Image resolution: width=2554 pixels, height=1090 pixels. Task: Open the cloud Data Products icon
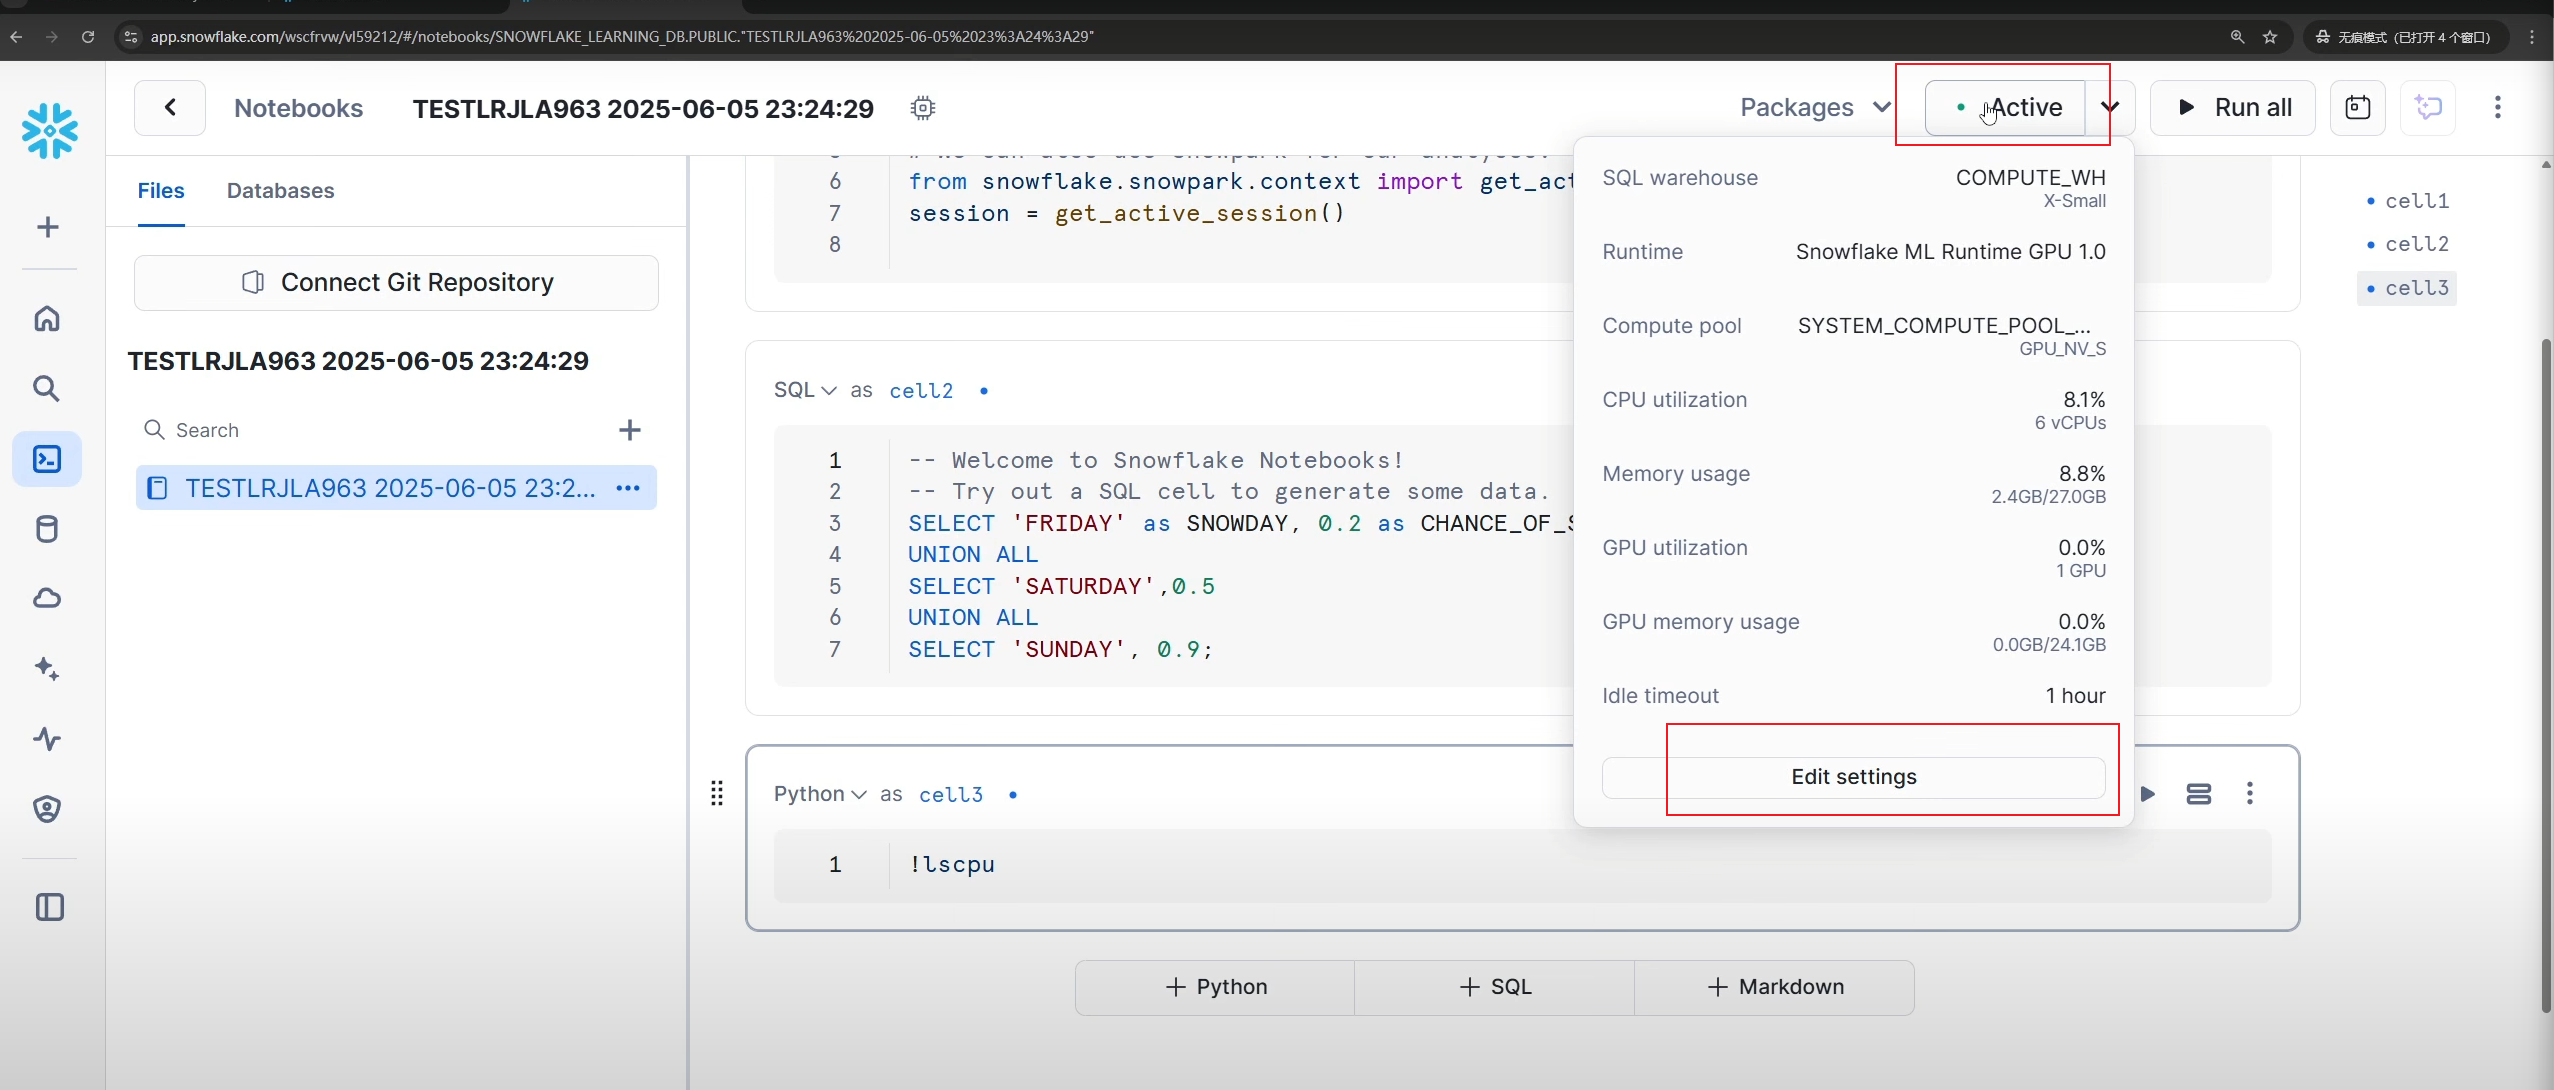click(x=47, y=598)
